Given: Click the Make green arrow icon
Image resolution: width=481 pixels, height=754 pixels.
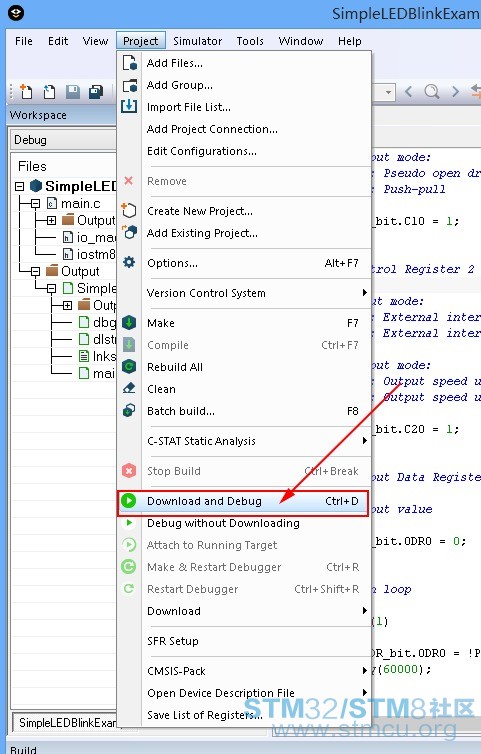Looking at the screenshot, I should [x=129, y=323].
